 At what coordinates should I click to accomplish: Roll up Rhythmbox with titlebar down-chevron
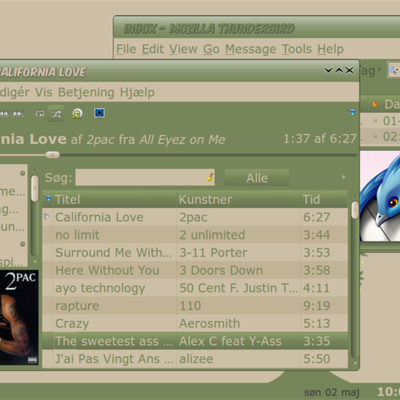tap(328, 70)
